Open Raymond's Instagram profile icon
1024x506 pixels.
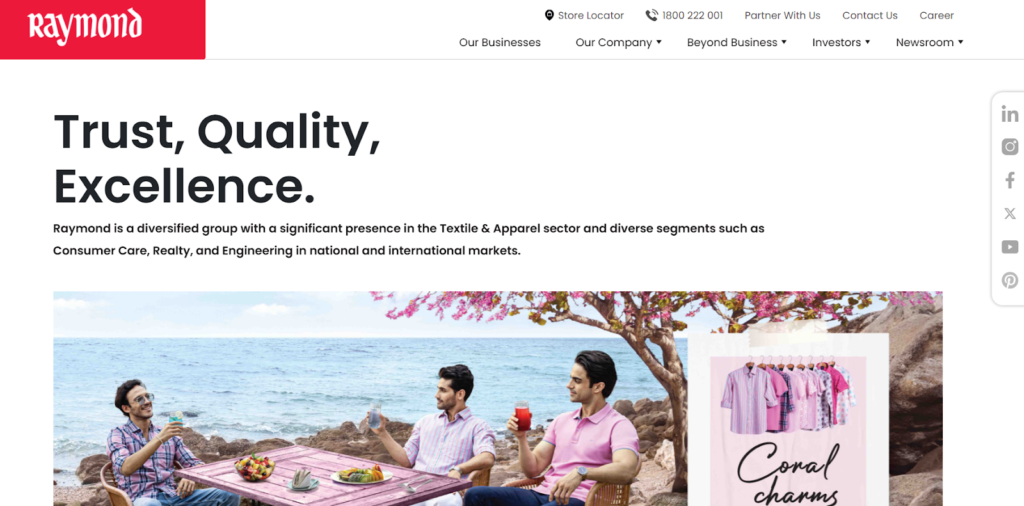(x=1010, y=147)
